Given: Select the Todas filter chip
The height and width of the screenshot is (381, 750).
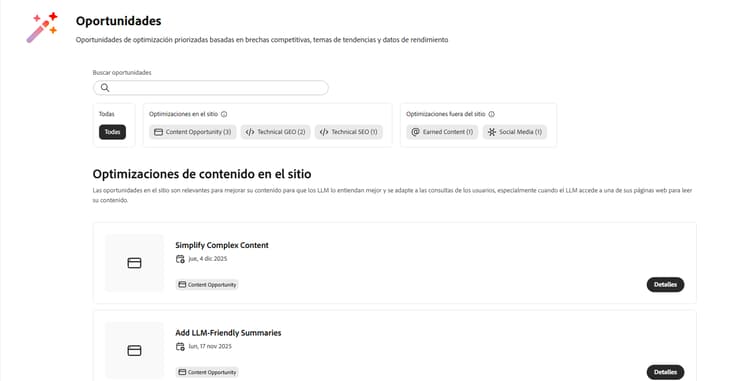Looking at the screenshot, I should (x=112, y=132).
